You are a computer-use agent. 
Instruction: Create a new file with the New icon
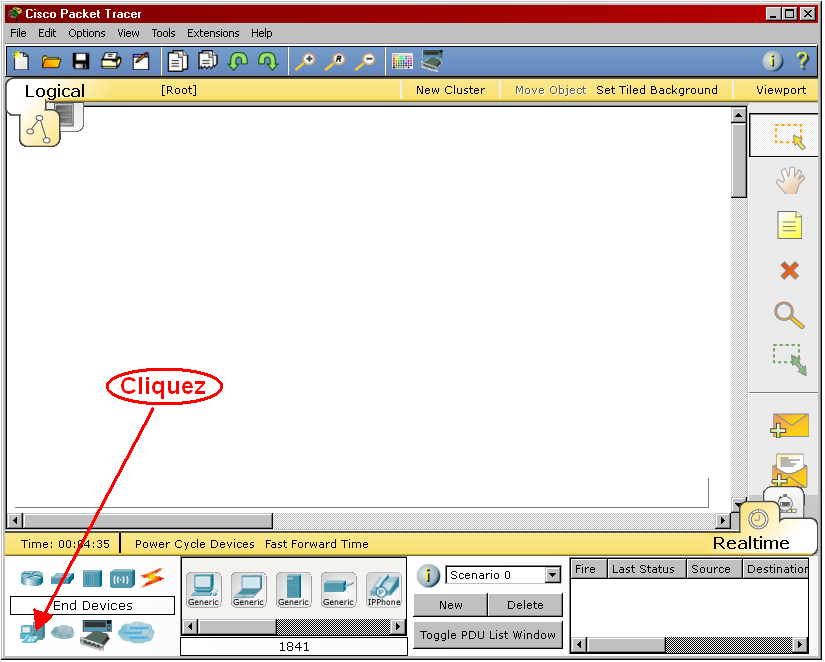[x=21, y=61]
